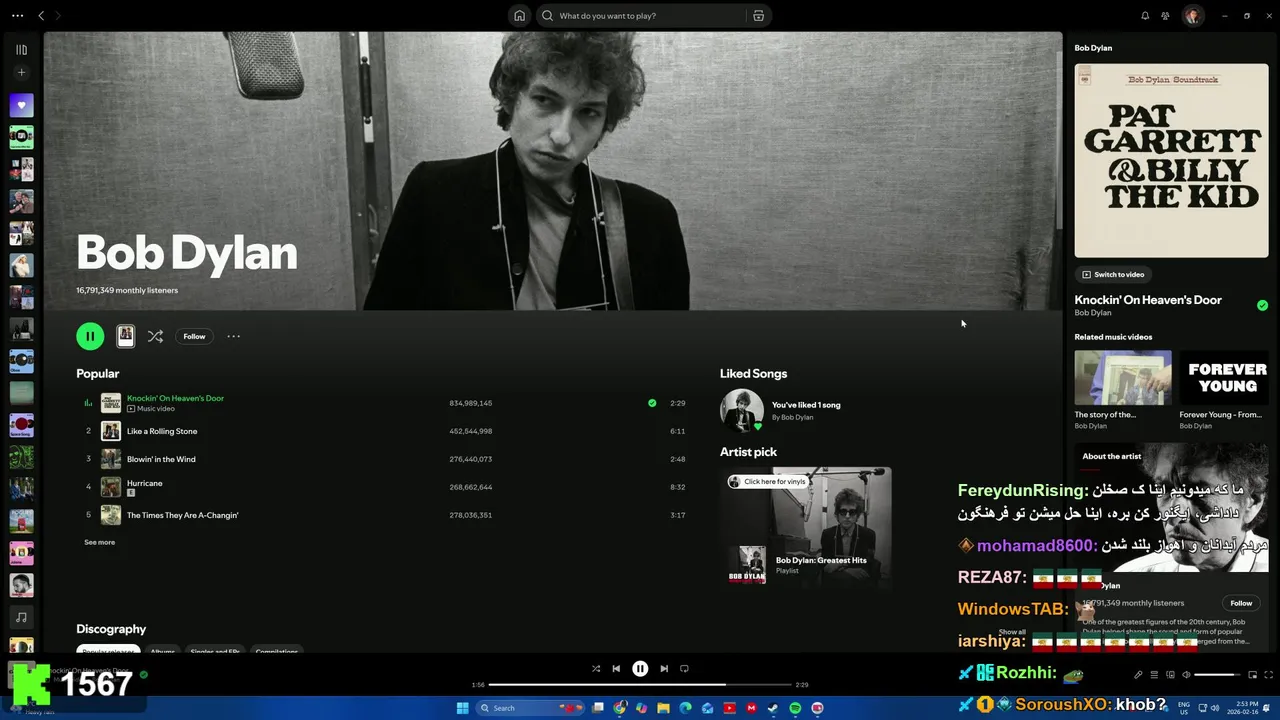The image size is (1280, 720).
Task: Click the Click here for vinyls label
Action: coord(768,481)
